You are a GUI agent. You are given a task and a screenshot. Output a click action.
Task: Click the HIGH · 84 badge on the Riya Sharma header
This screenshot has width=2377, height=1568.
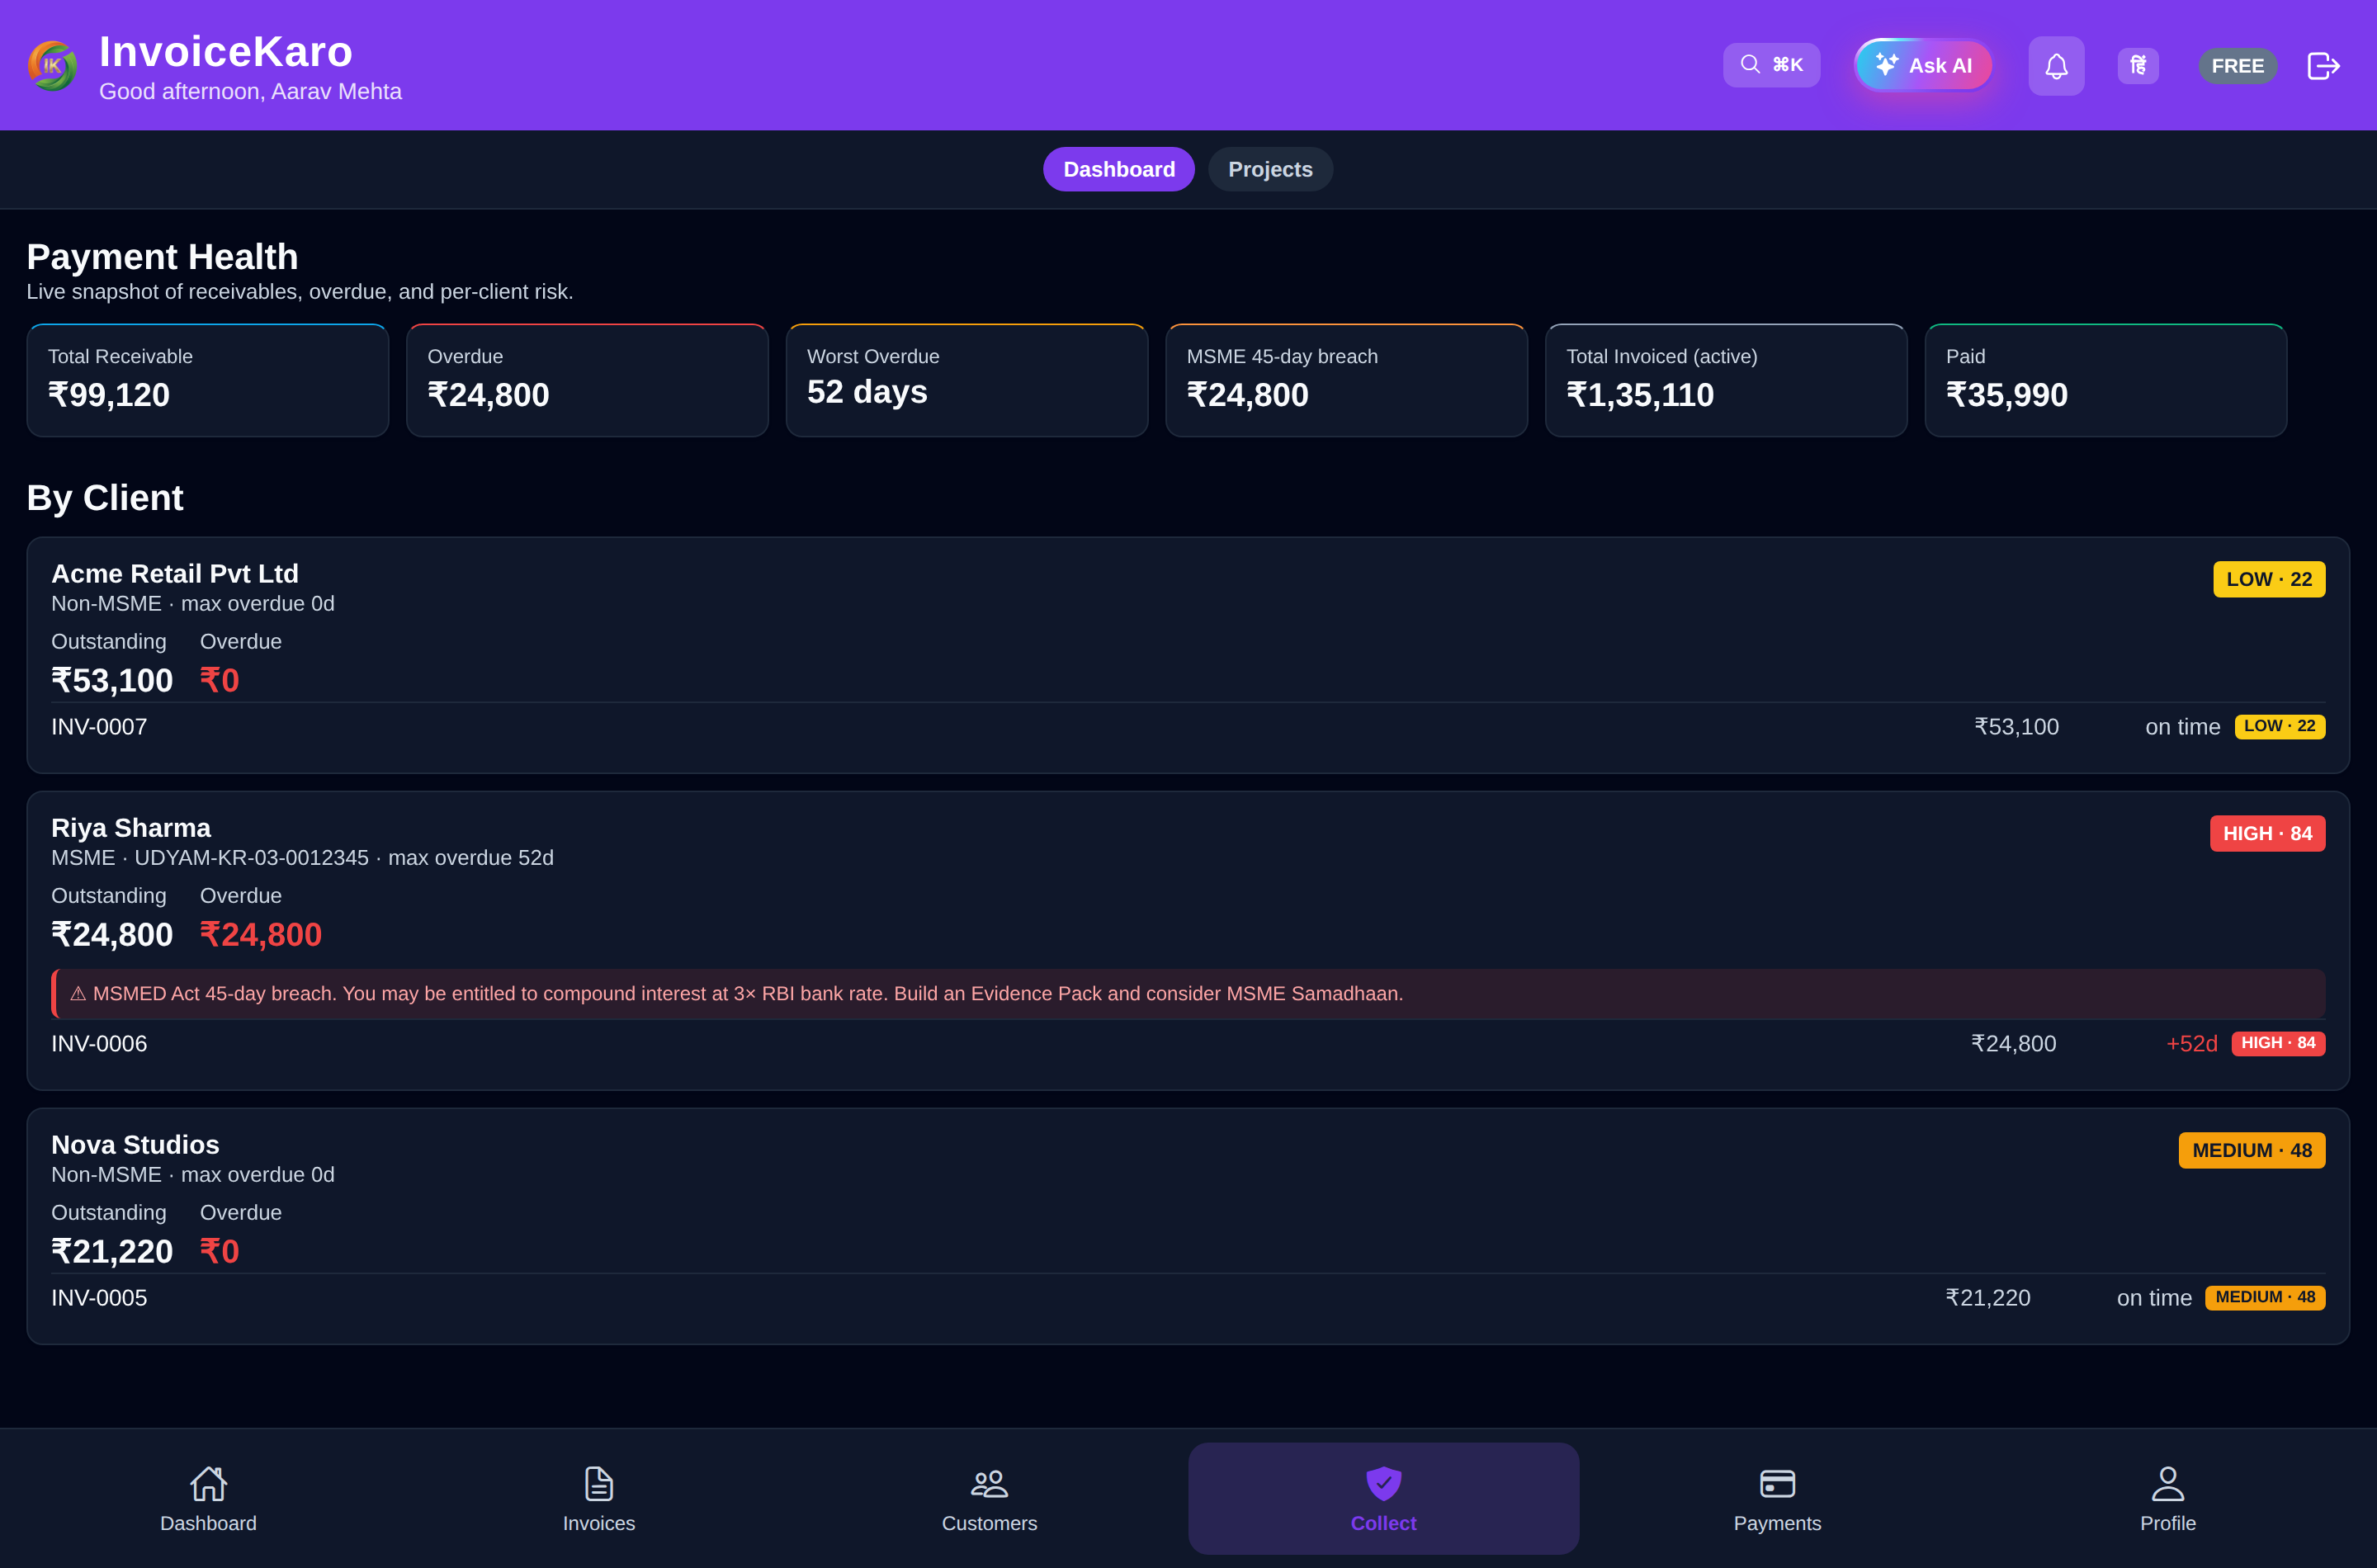[2267, 833]
